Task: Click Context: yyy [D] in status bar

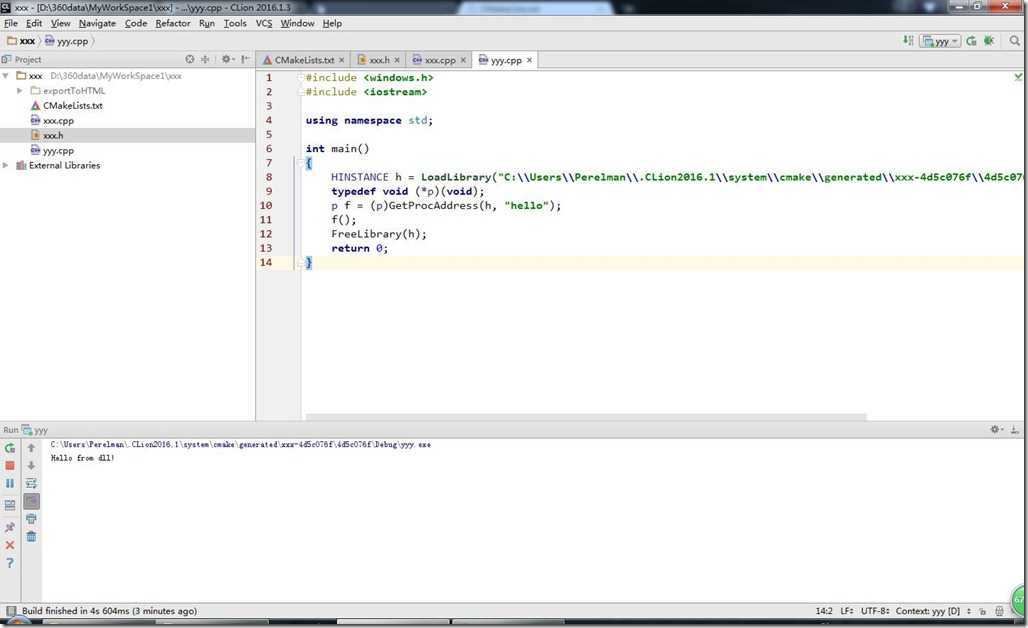Action: pyautogui.click(x=928, y=611)
